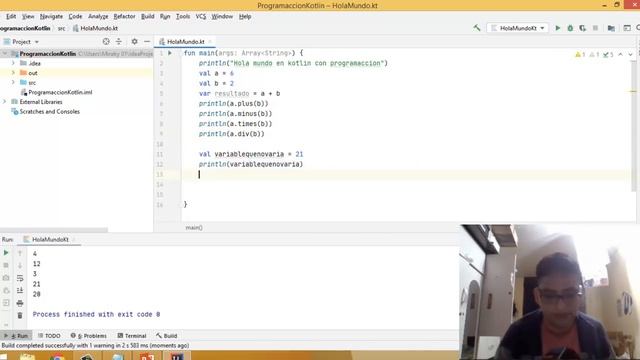Click the Stop icon in the Run panel
Image resolution: width=640 pixels, height=360 pixels.
coord(6,265)
